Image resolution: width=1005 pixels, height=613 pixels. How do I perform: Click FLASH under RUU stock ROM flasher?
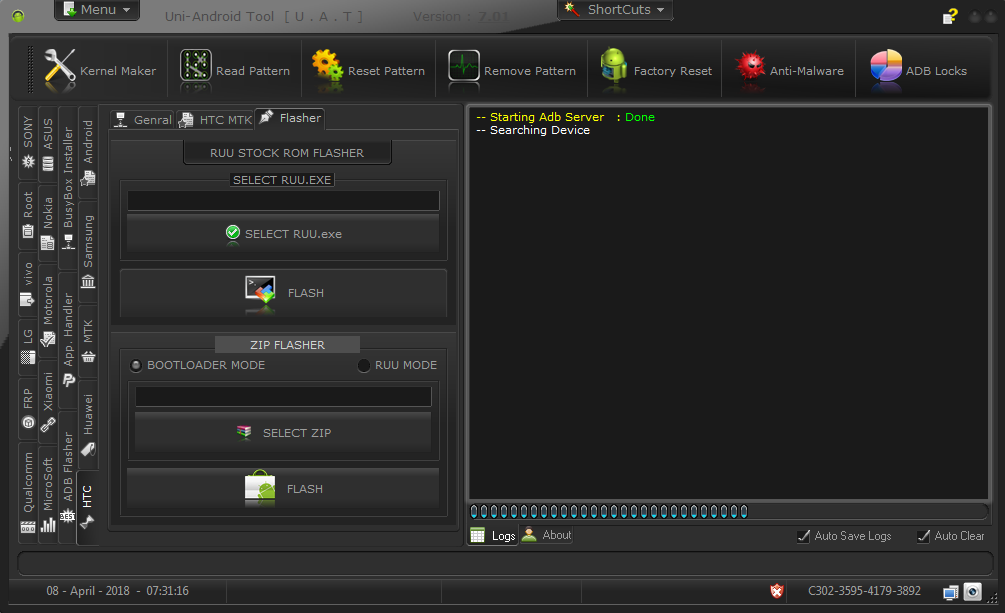click(x=283, y=292)
